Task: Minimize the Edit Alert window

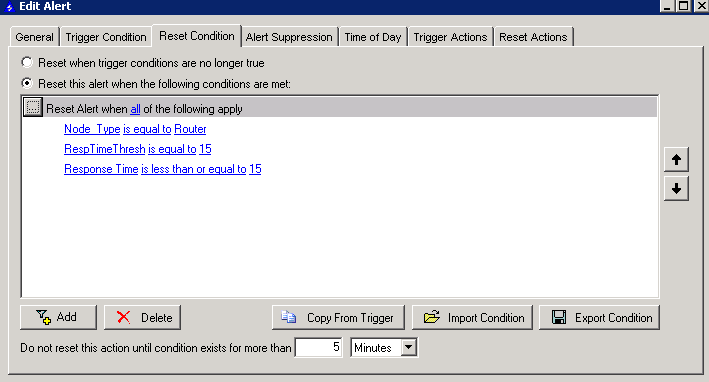Action: [668, 6]
